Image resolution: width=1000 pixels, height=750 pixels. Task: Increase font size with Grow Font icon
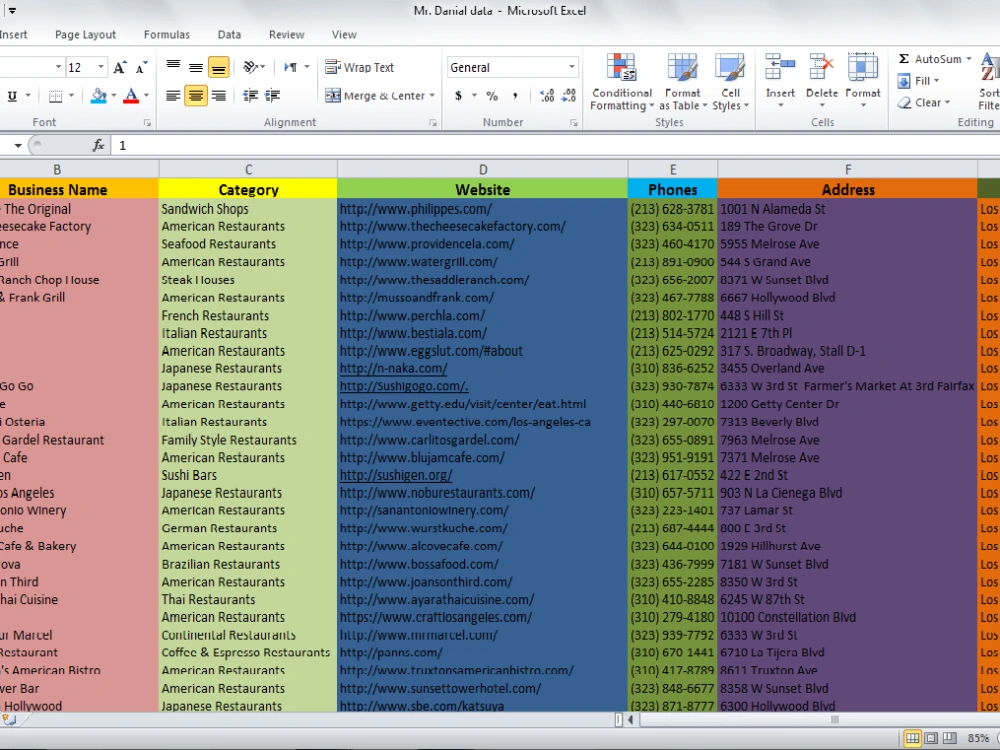coord(120,68)
